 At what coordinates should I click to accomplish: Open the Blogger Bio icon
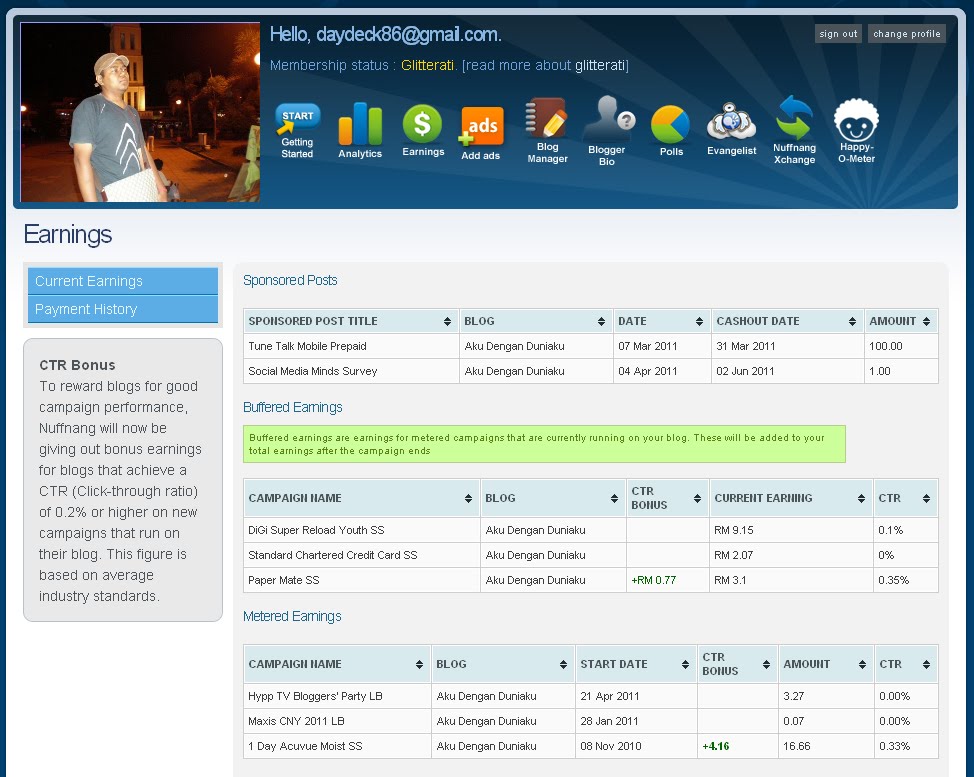607,130
